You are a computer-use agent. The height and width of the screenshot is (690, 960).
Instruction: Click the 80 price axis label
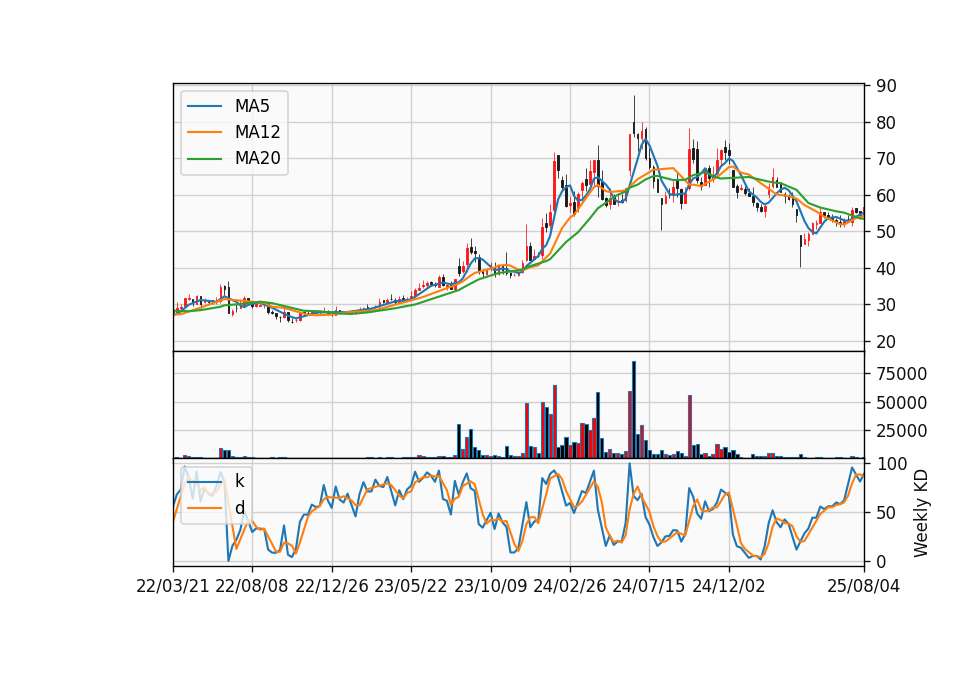click(886, 123)
